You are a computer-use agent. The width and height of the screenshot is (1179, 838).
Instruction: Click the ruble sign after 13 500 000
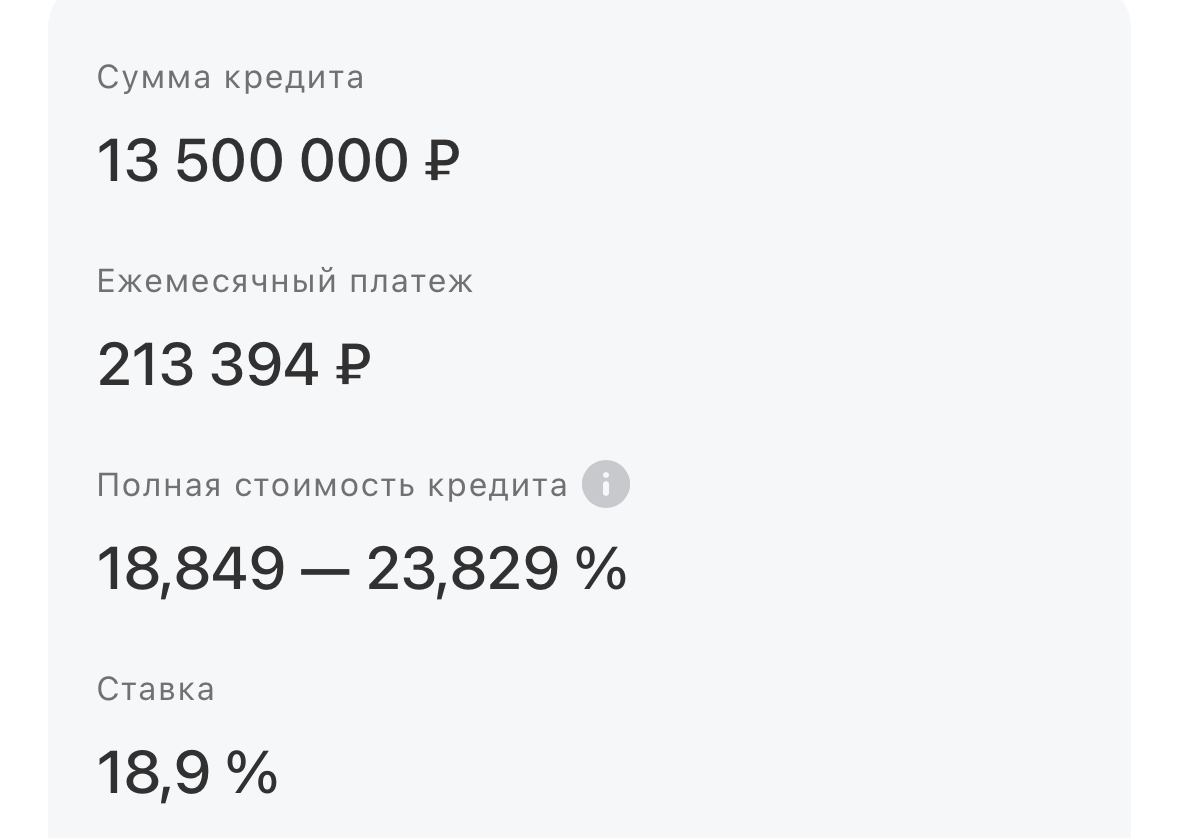(442, 161)
